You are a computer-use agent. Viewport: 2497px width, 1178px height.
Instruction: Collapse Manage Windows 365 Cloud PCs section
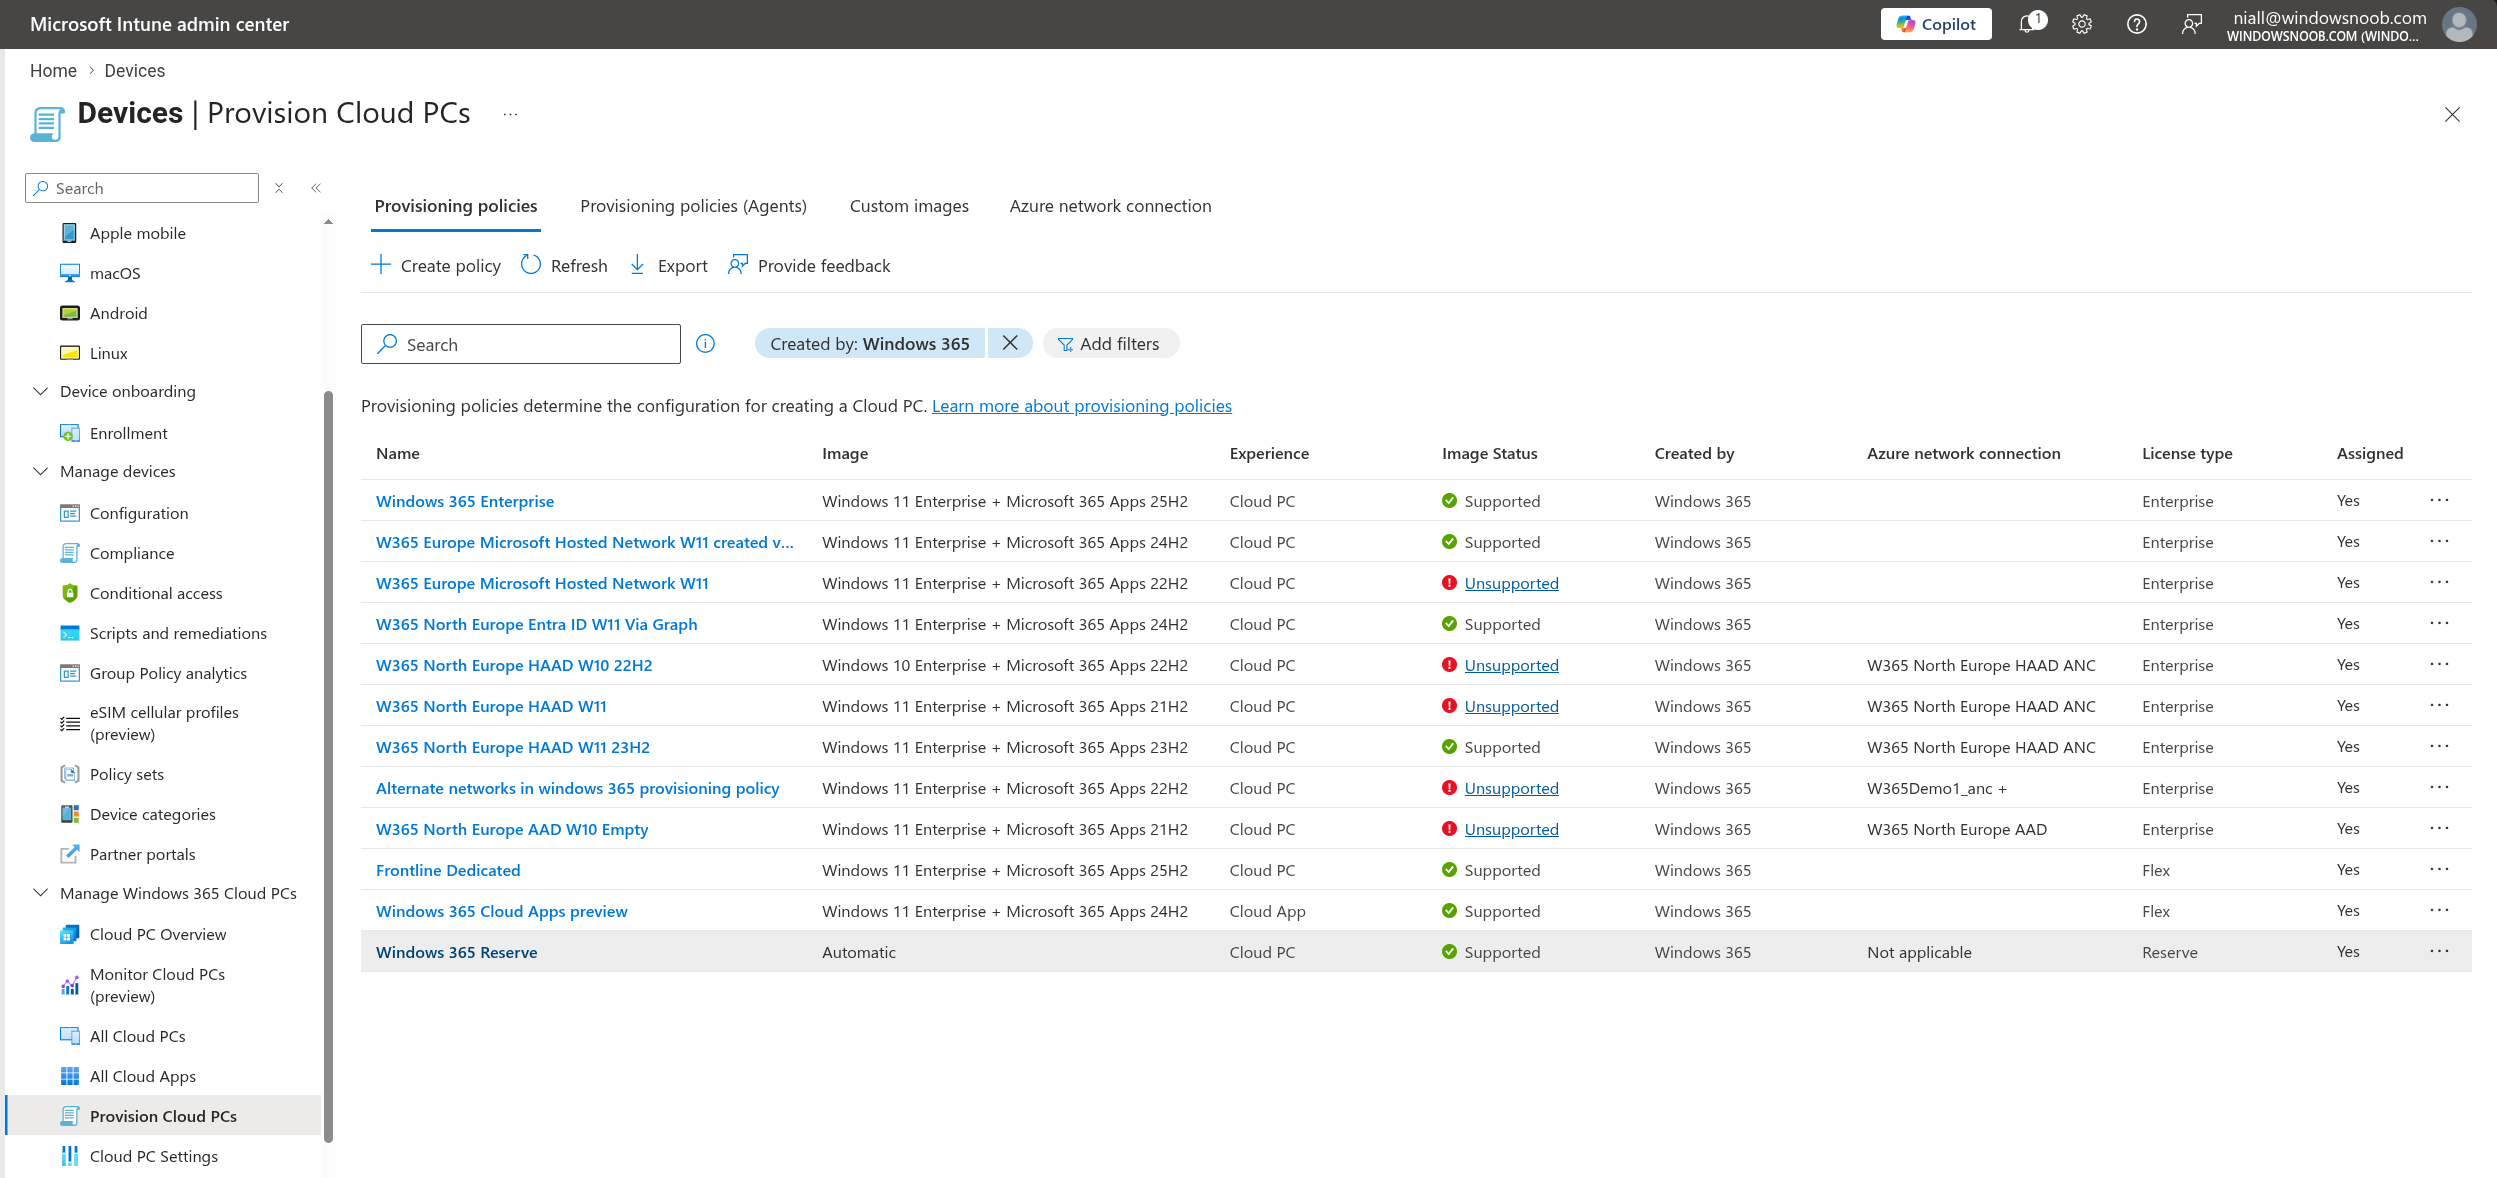pos(41,893)
